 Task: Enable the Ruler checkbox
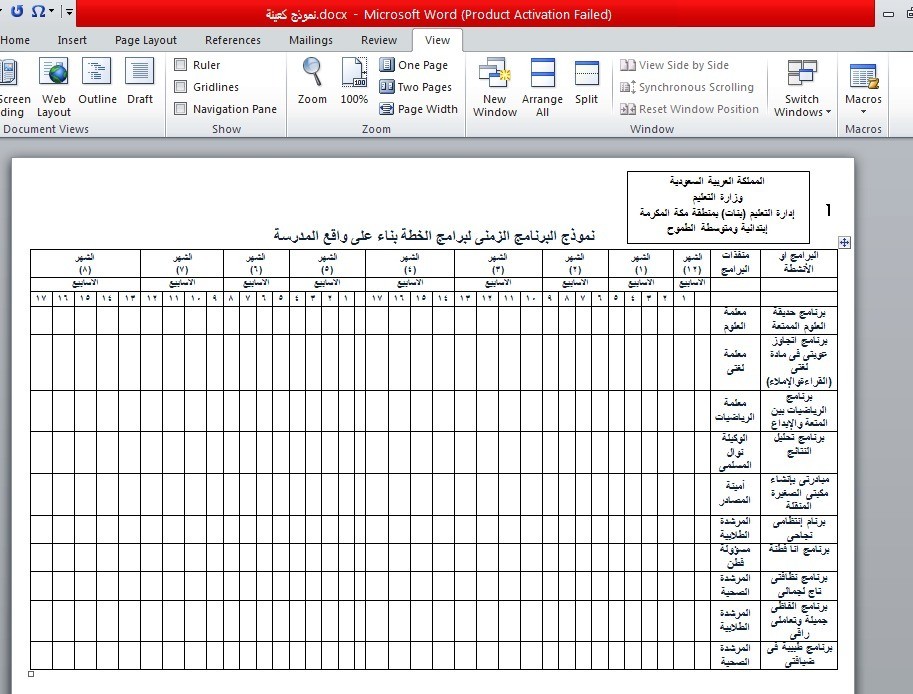181,65
